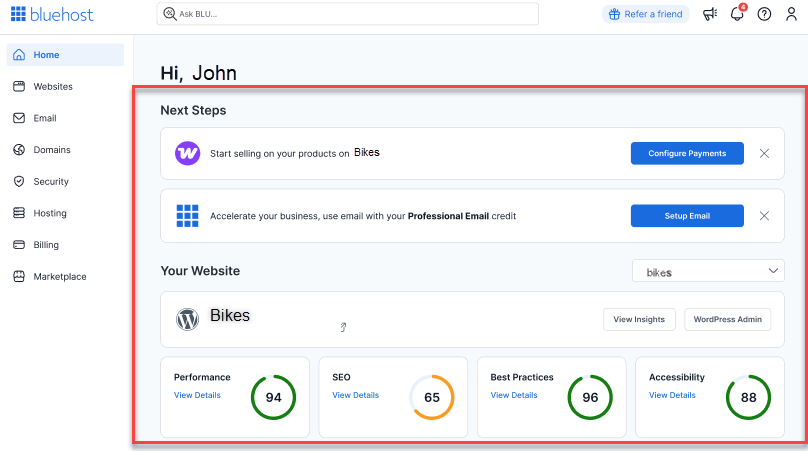Click the WordPress logo beside Bikes
Viewport: 808px width, 451px height.
[x=187, y=319]
